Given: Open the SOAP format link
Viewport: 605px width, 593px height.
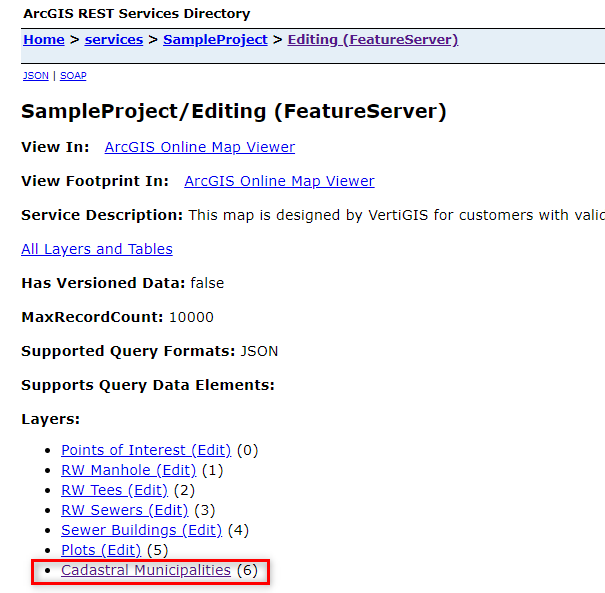Looking at the screenshot, I should coord(73,76).
